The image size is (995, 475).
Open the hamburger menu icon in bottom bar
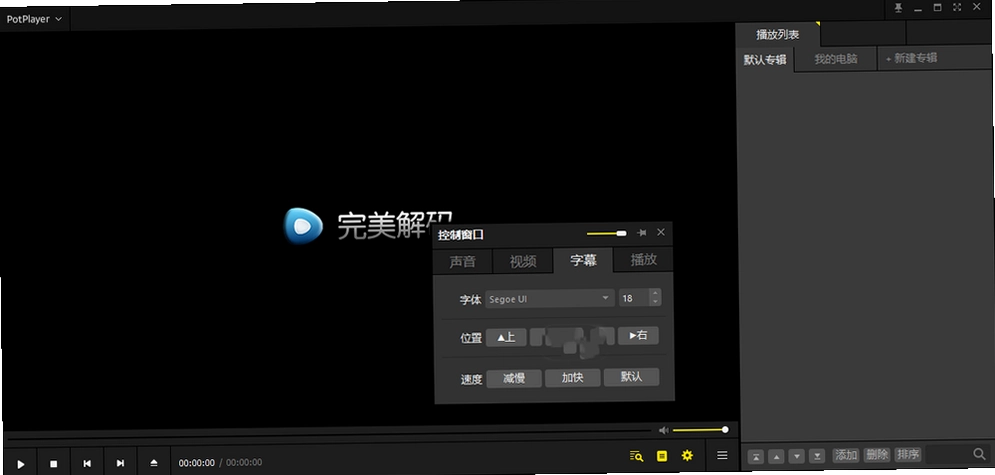tap(722, 455)
